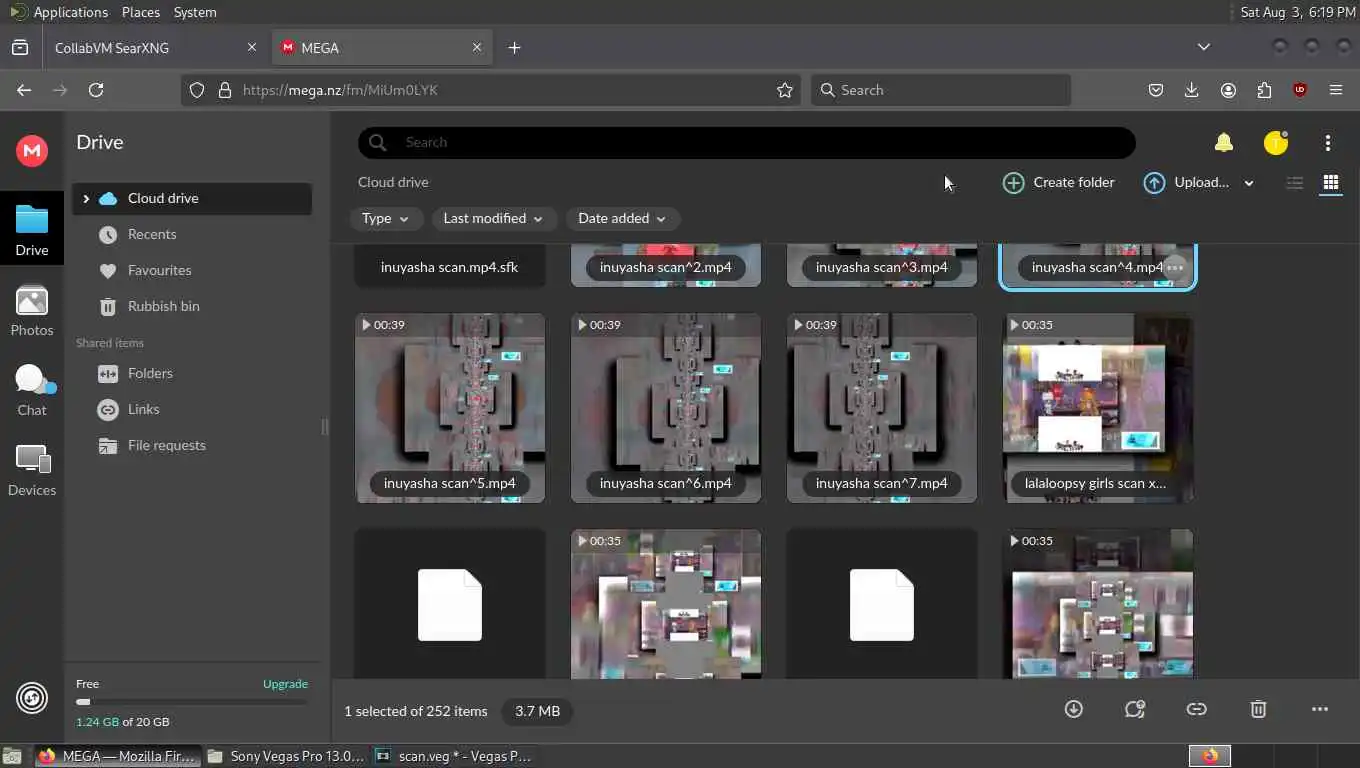Screen dimensions: 1360x768
Task: Open the yellow account avatar
Action: point(1275,143)
